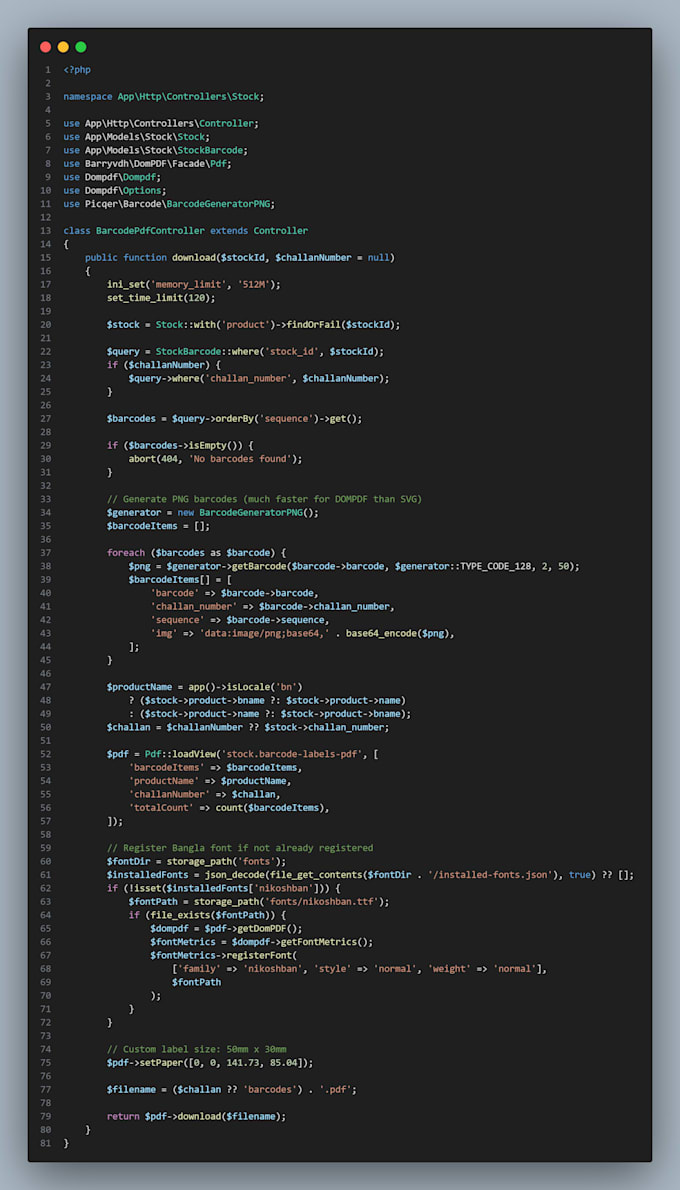This screenshot has width=680, height=1190.
Task: Click the 'Generate PNG barcodes' comment
Action: click(264, 499)
